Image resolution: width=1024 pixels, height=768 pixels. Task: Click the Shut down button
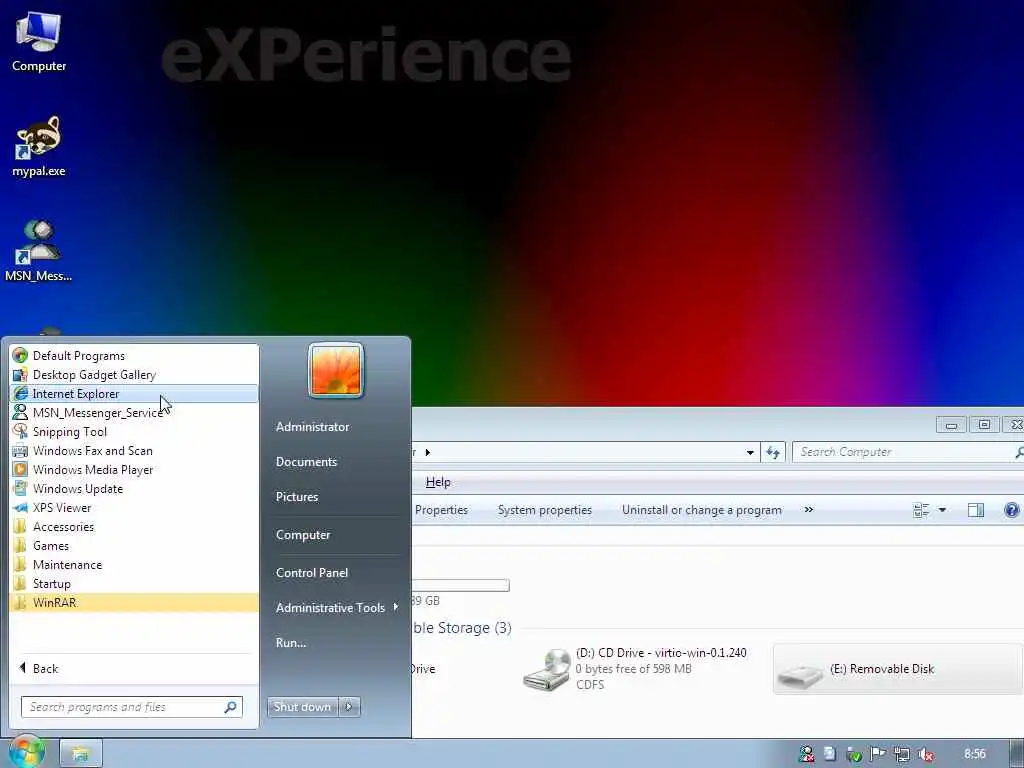click(x=302, y=707)
